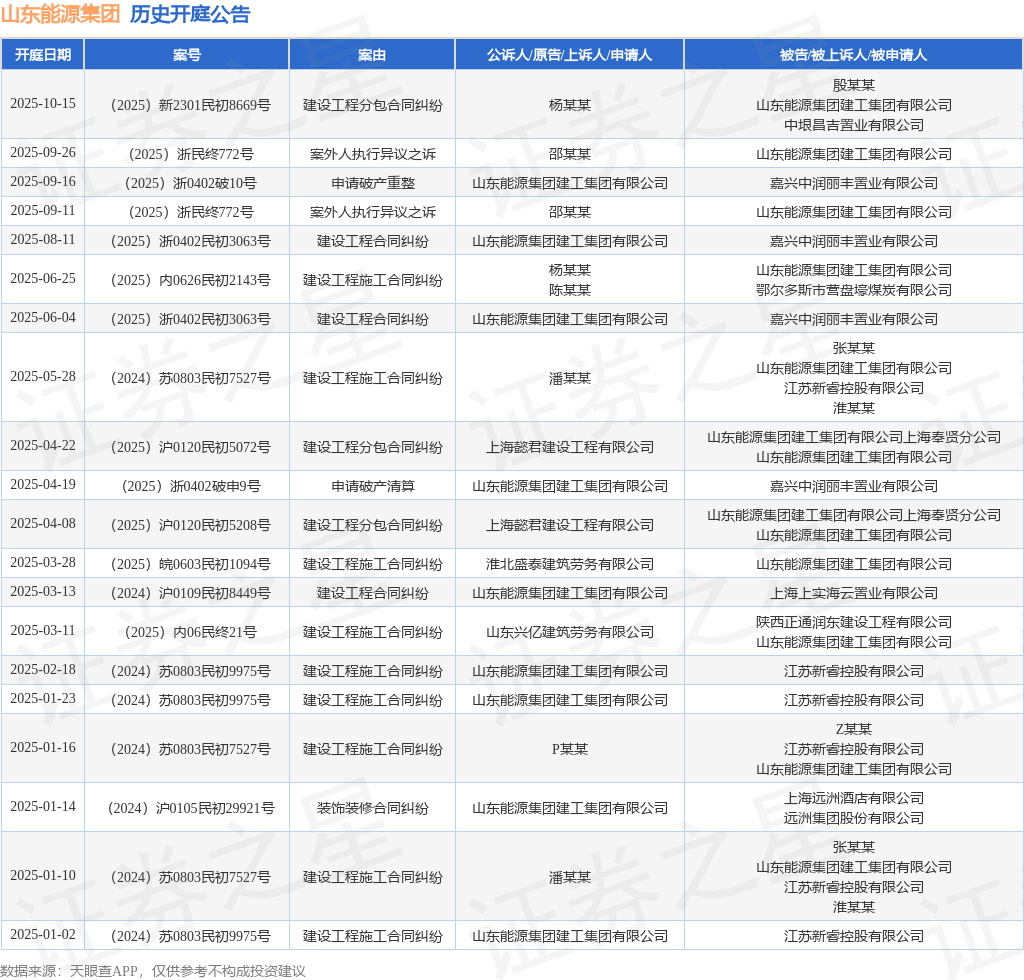1024x980 pixels.
Task: Click date cell 2025-08-11
Action: [43, 240]
